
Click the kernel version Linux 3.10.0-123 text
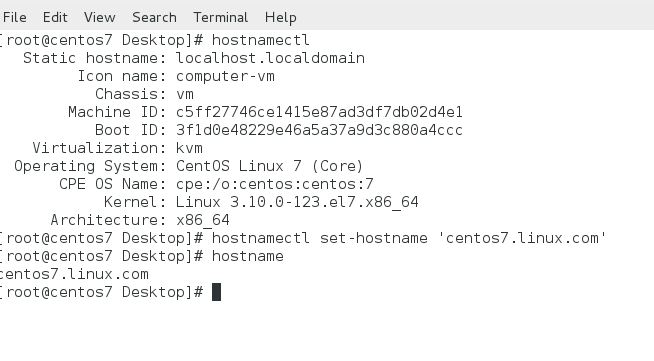[297, 202]
